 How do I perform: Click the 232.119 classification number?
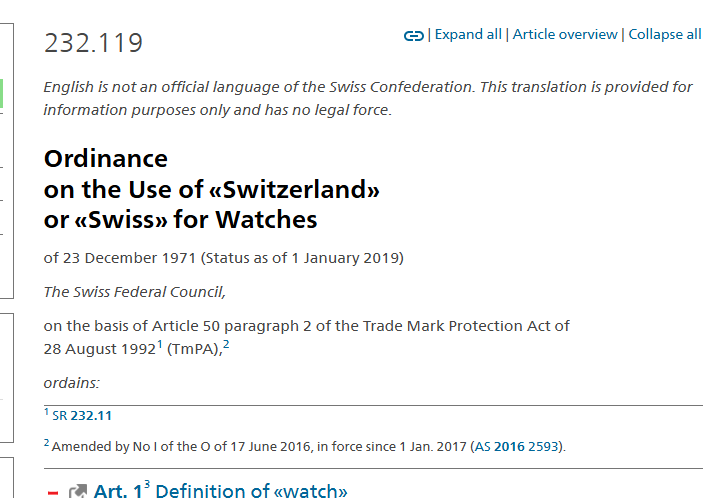[x=93, y=43]
